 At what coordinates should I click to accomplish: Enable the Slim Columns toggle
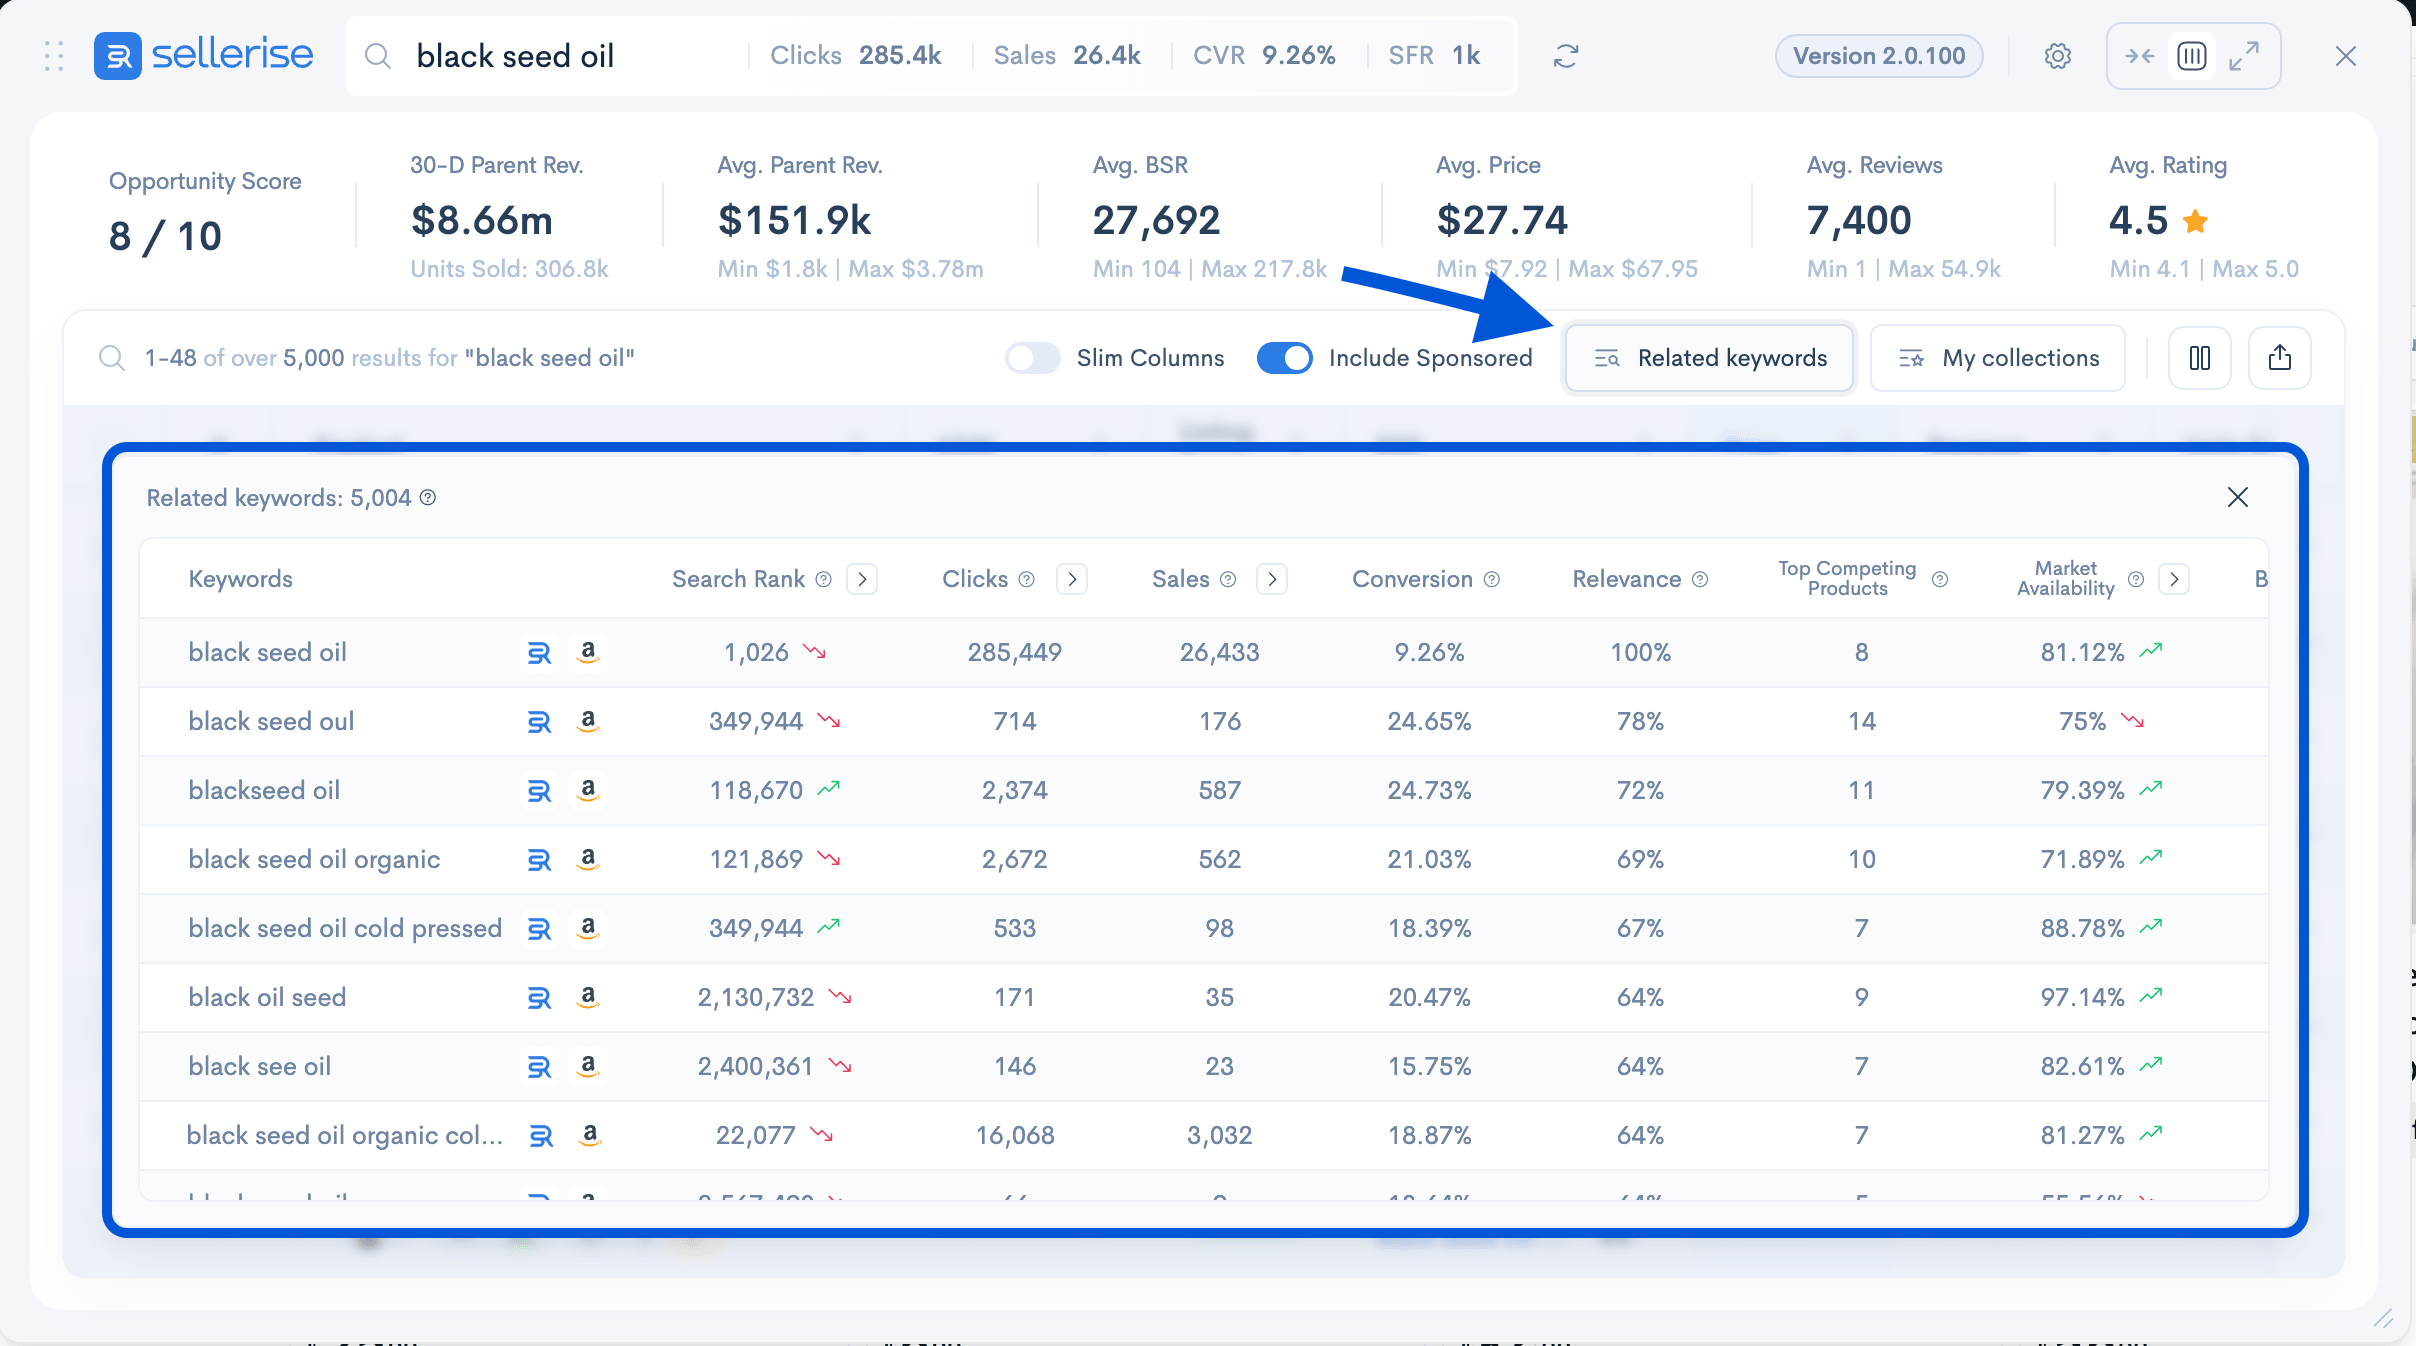(x=1032, y=358)
